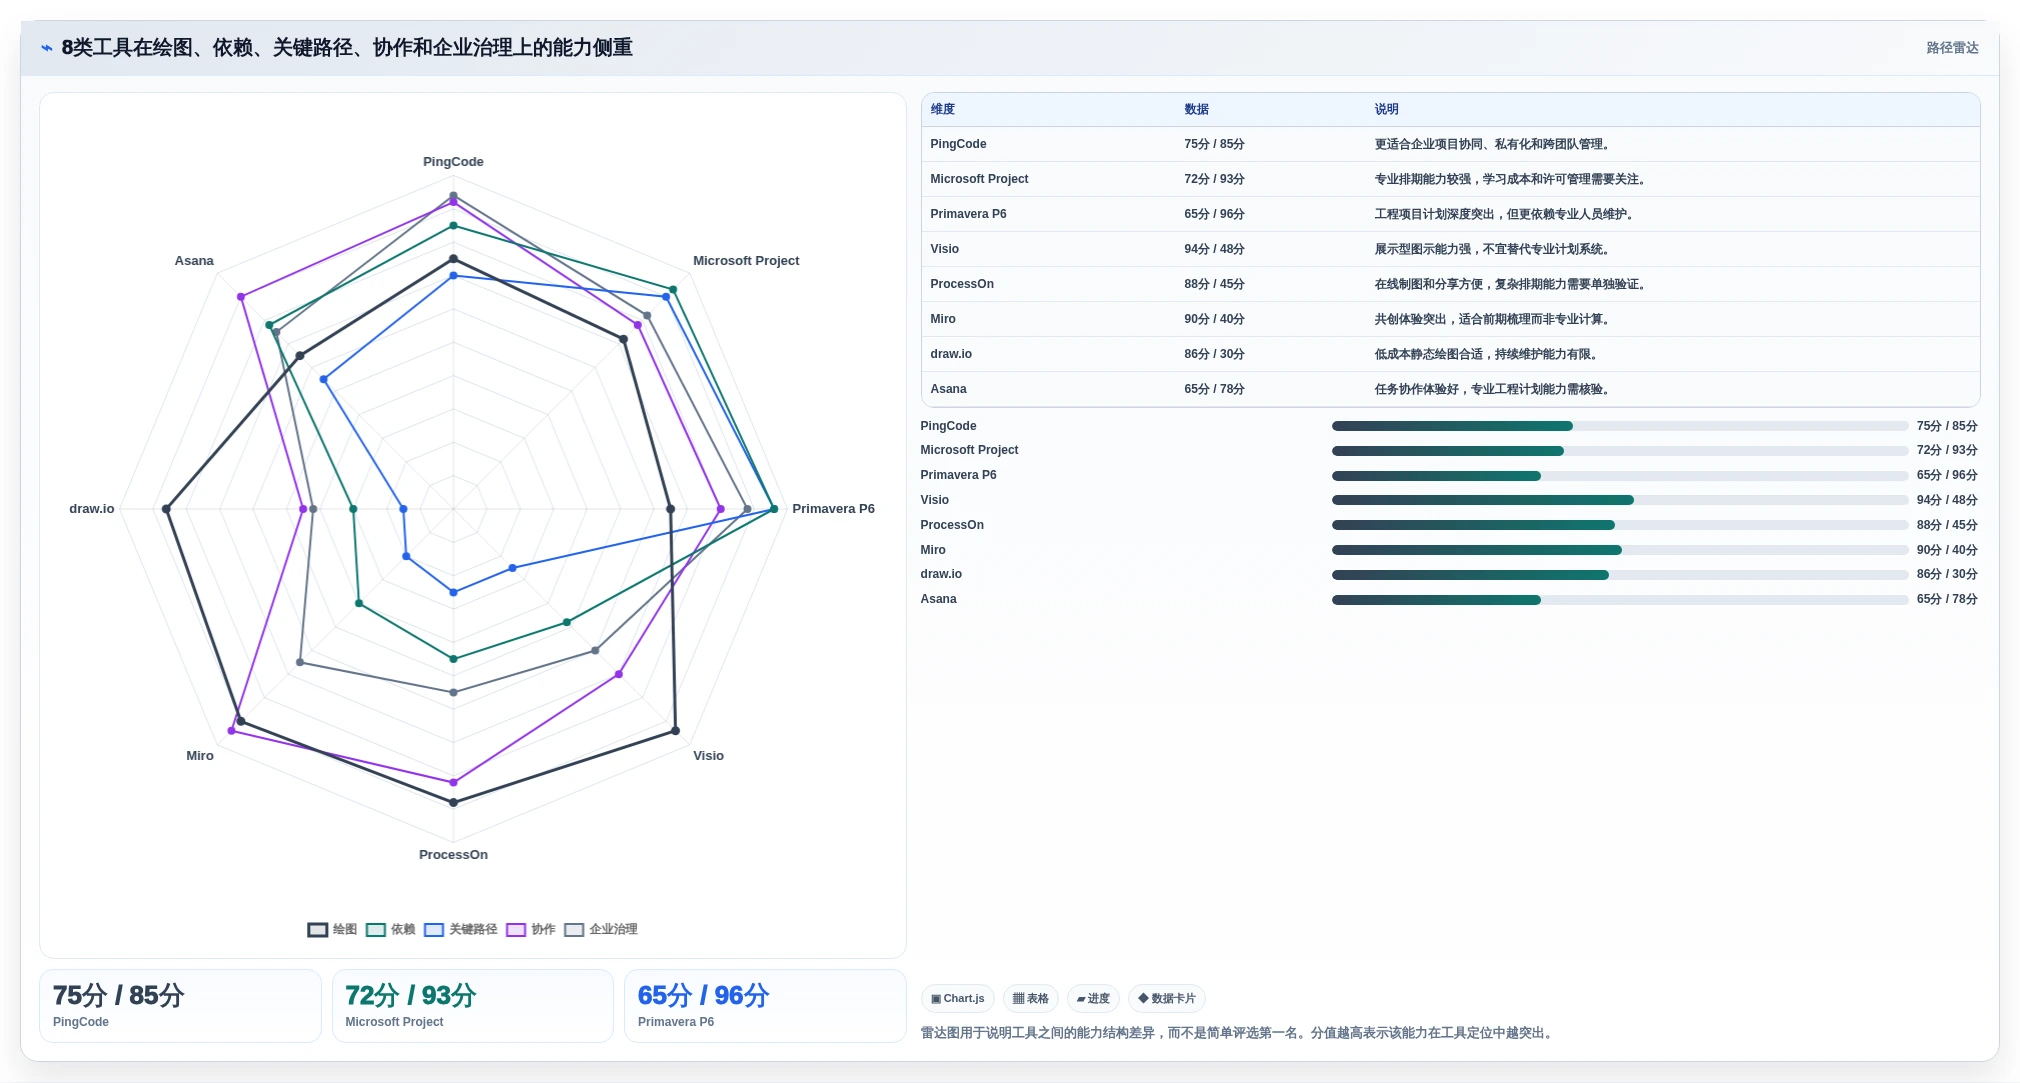
Task: Click the Miro progress bar
Action: click(x=1620, y=550)
